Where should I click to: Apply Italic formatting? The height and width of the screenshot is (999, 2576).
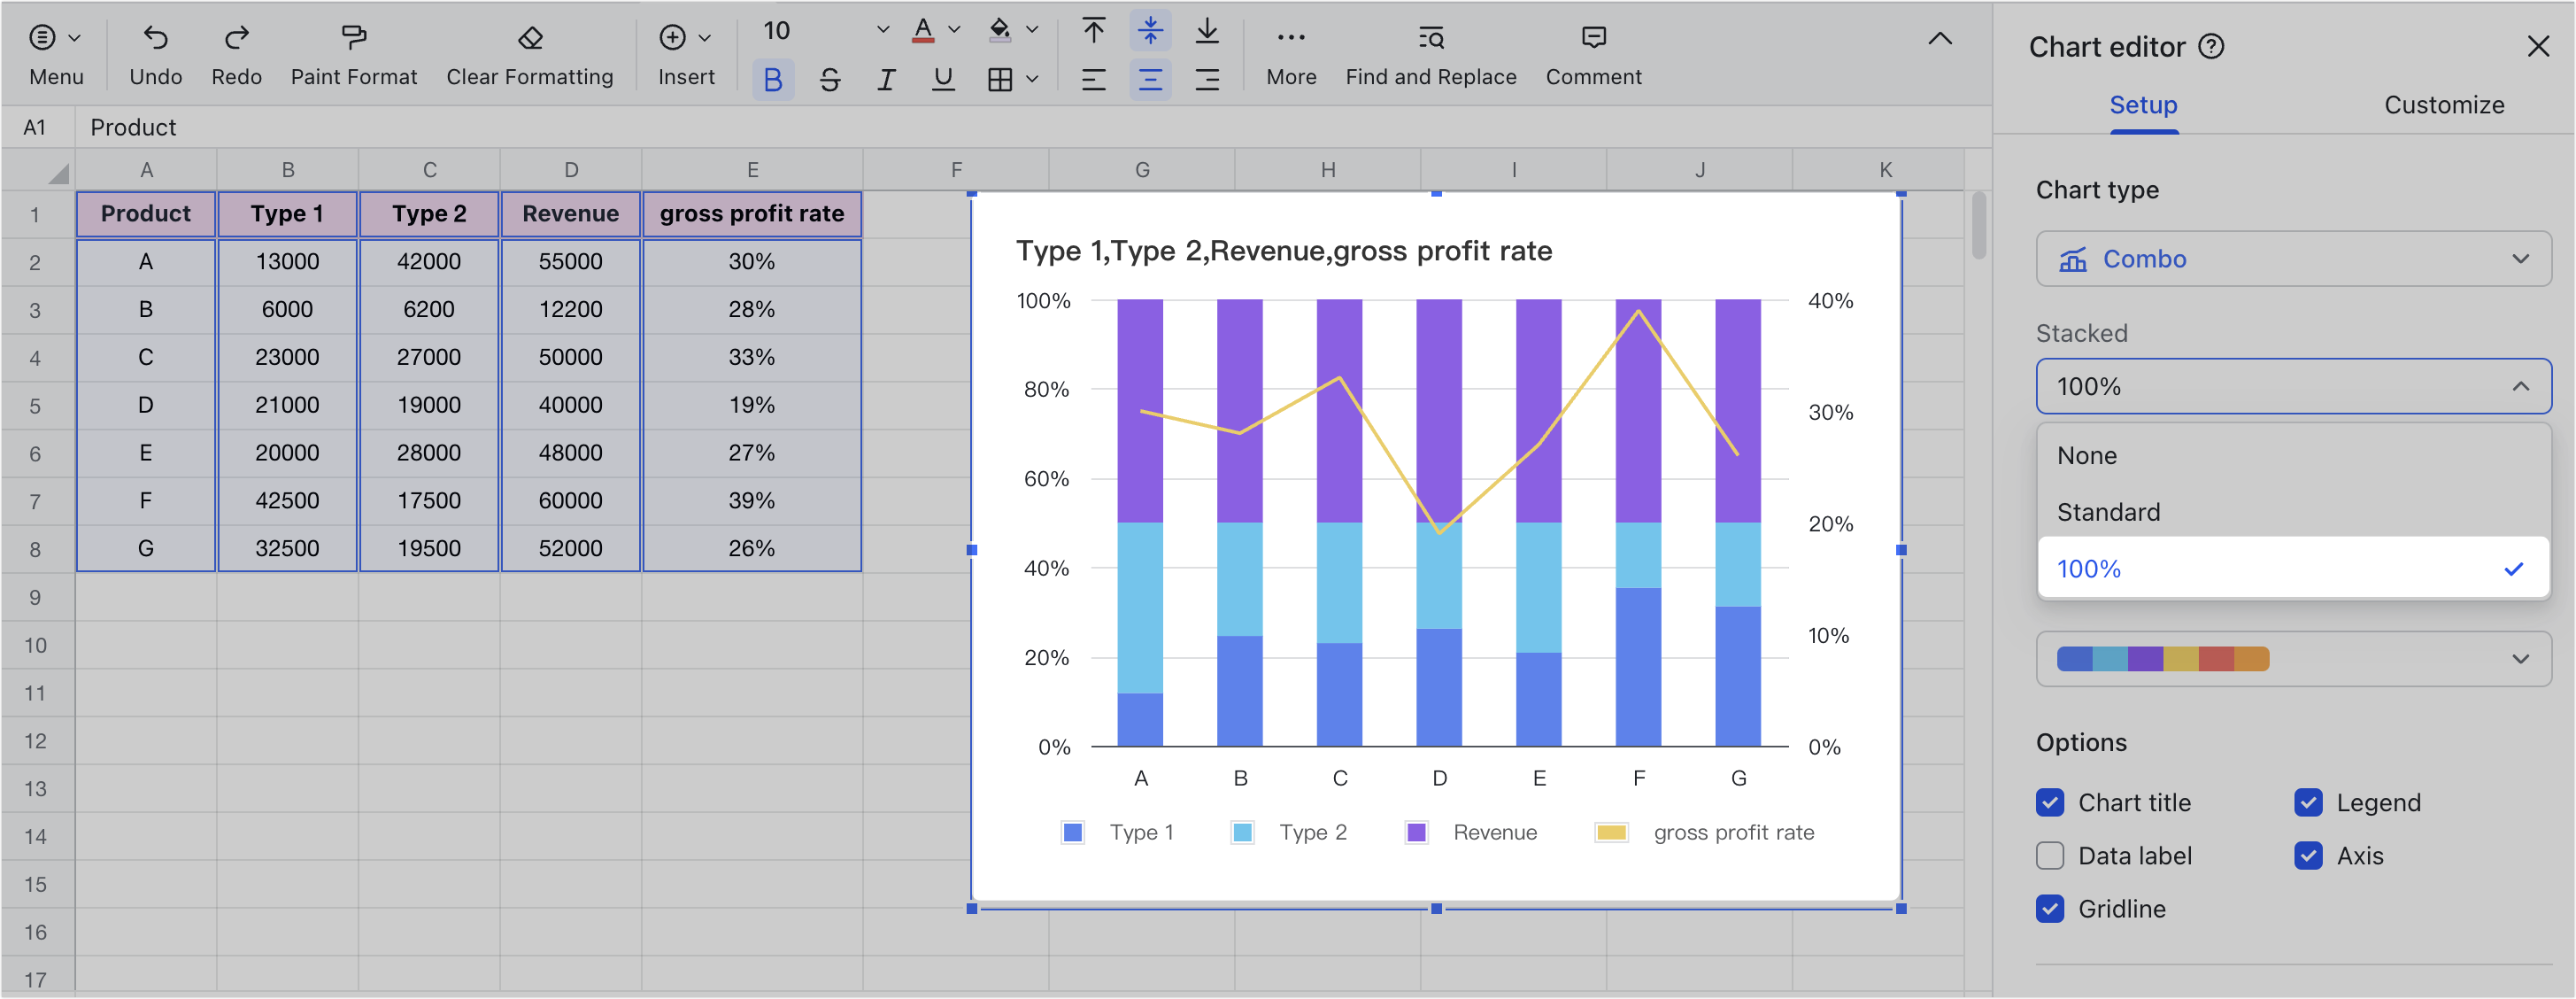coord(886,80)
